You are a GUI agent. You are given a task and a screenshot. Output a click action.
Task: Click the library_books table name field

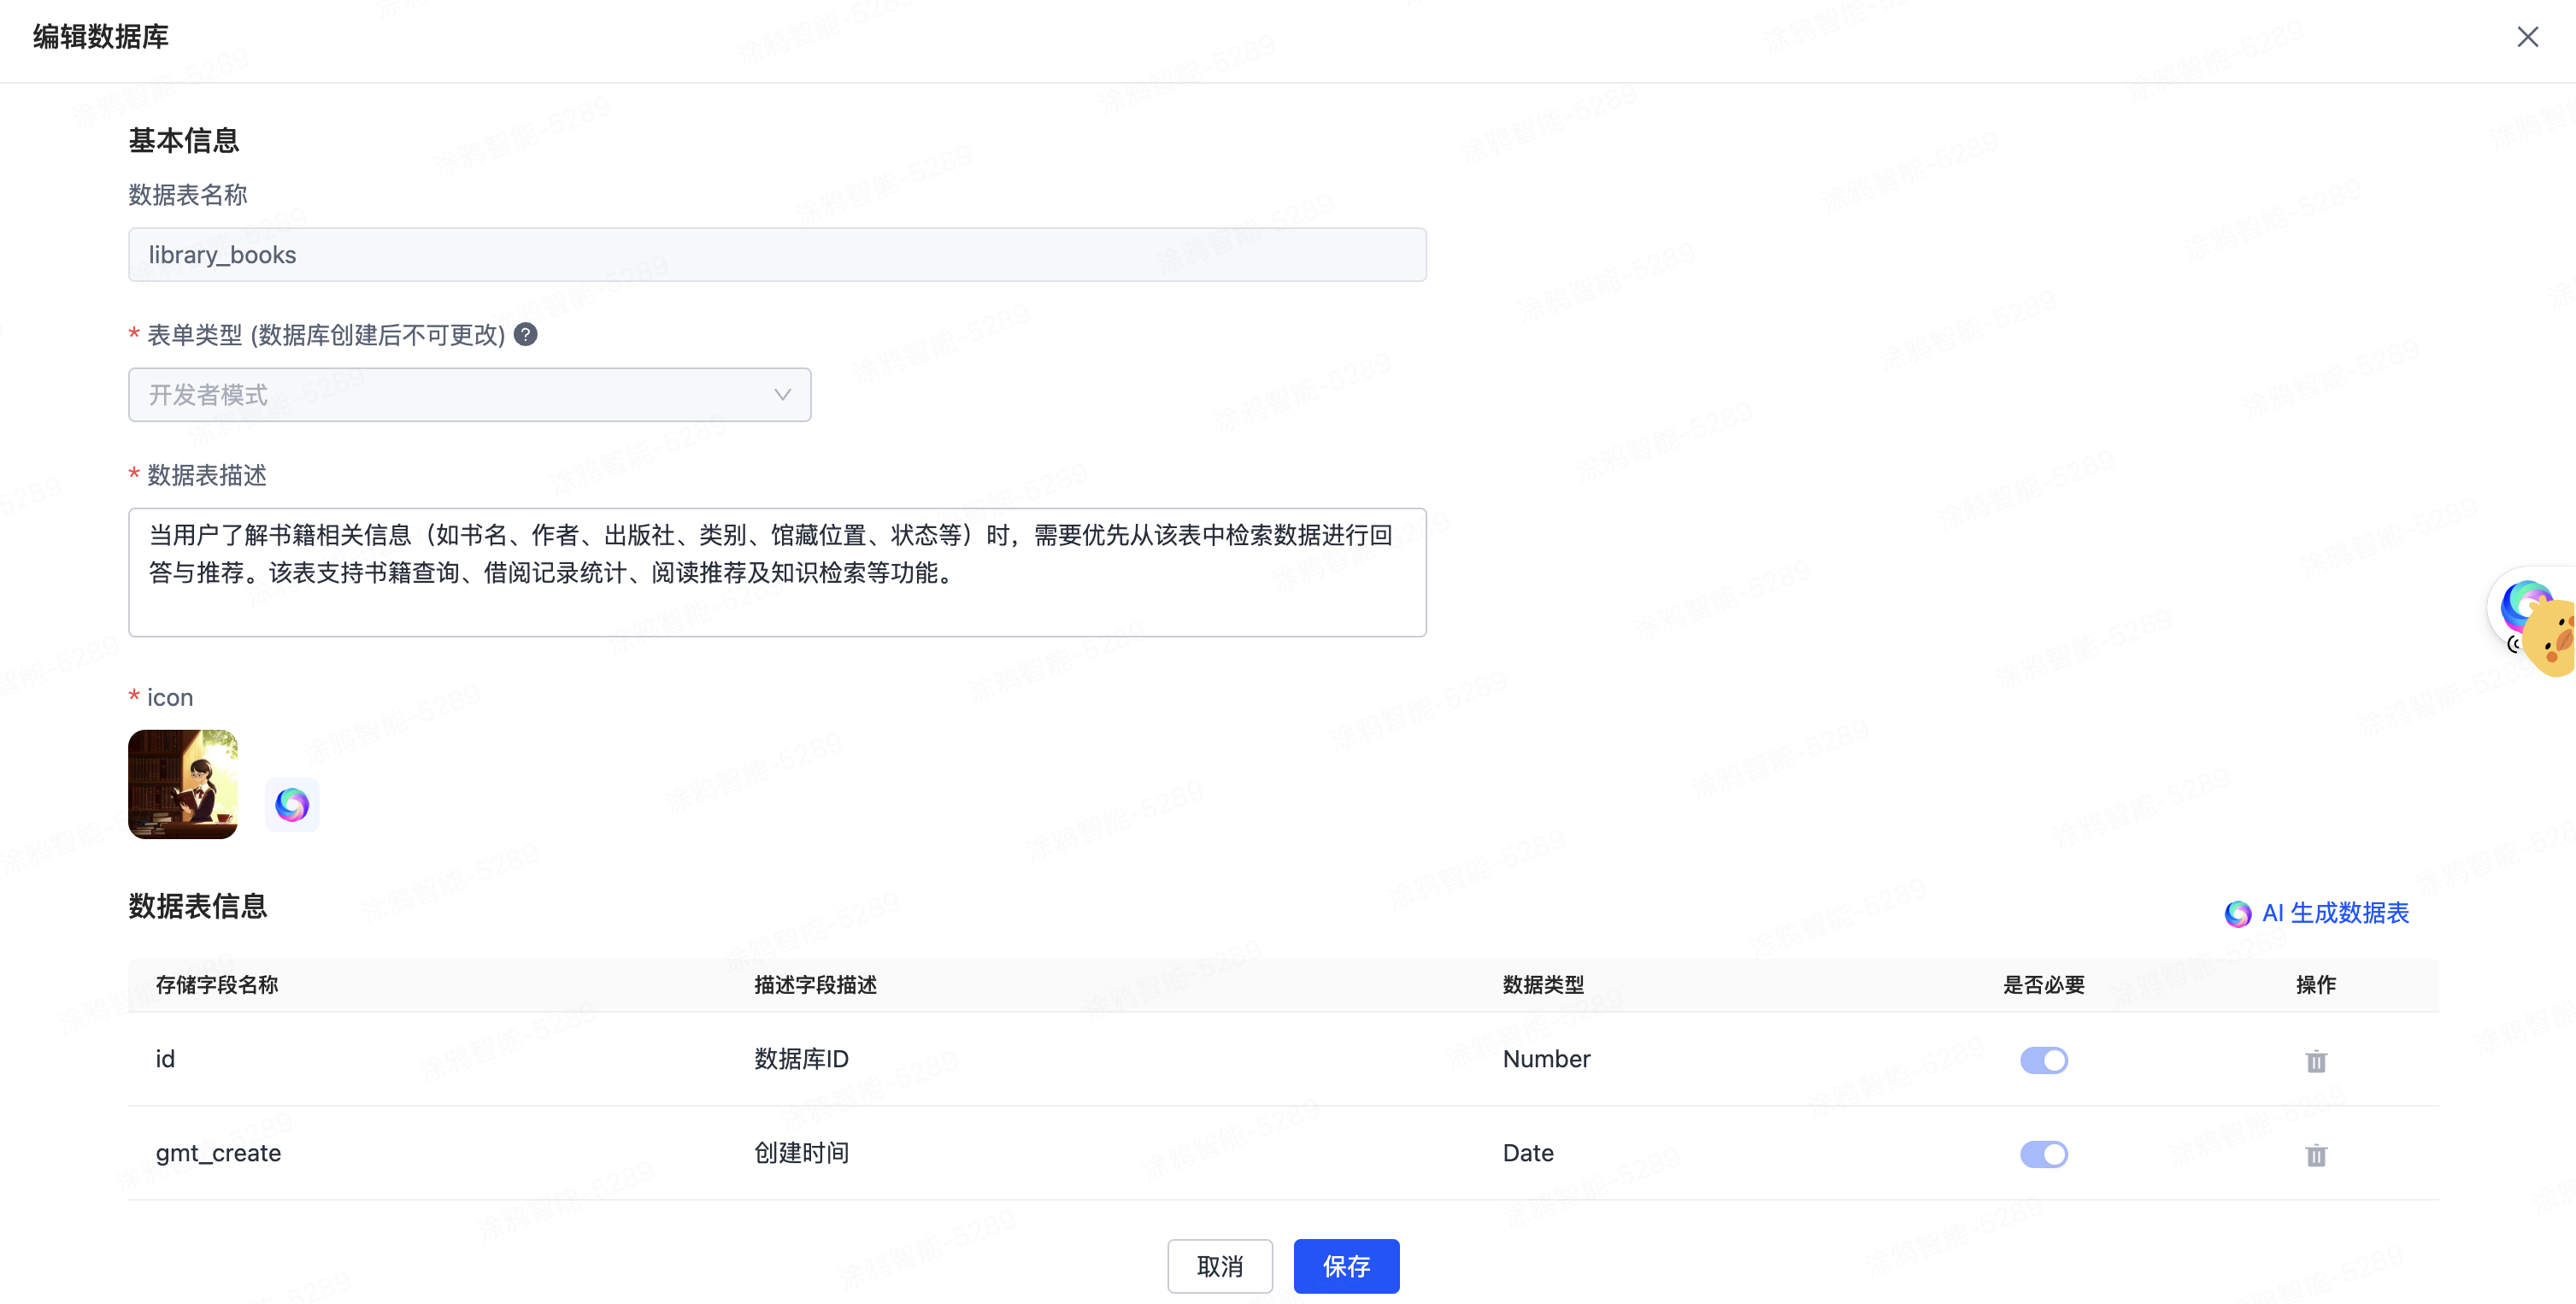coord(776,254)
